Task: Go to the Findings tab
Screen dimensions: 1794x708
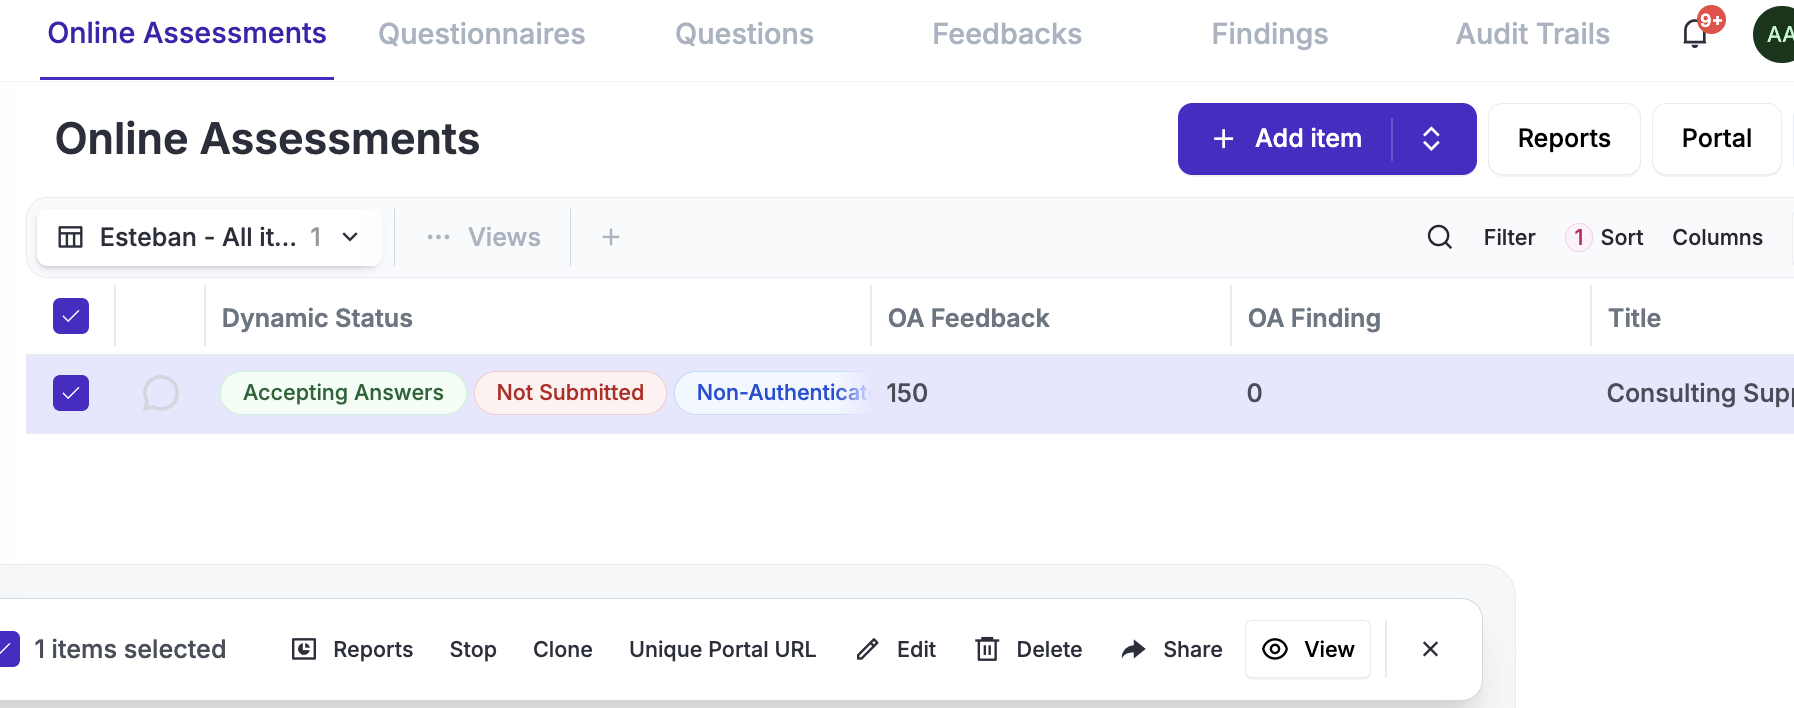Action: pos(1269,34)
